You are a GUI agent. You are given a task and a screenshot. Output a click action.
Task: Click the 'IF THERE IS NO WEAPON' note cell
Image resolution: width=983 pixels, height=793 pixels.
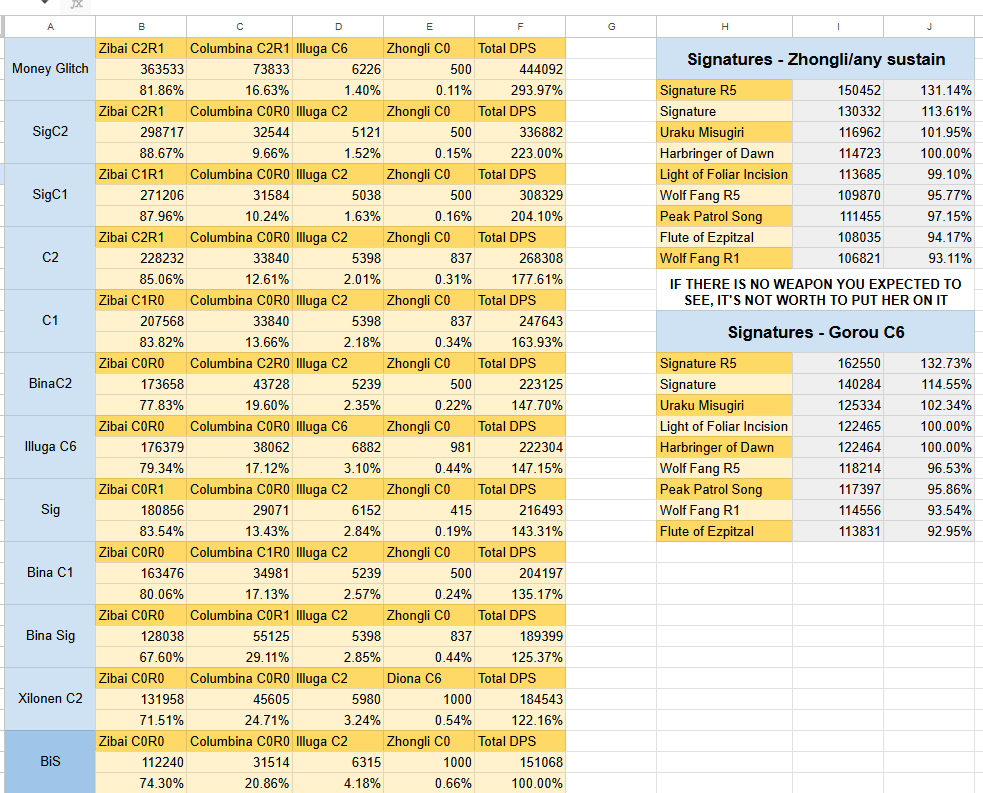point(816,292)
